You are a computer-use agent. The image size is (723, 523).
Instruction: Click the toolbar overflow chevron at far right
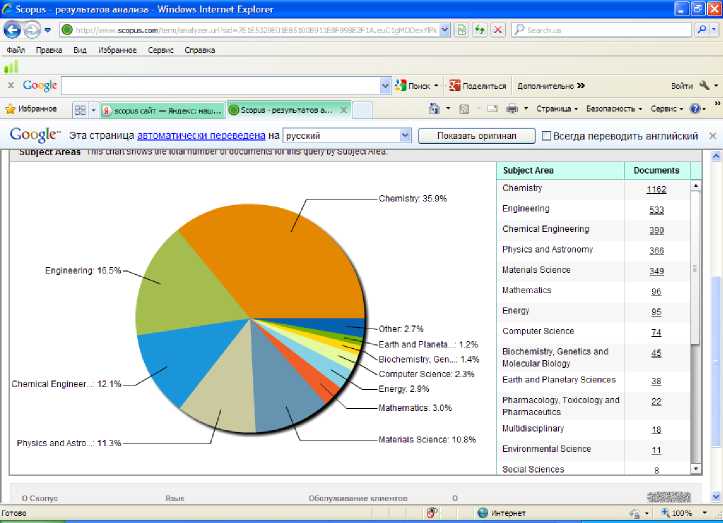tap(717, 103)
